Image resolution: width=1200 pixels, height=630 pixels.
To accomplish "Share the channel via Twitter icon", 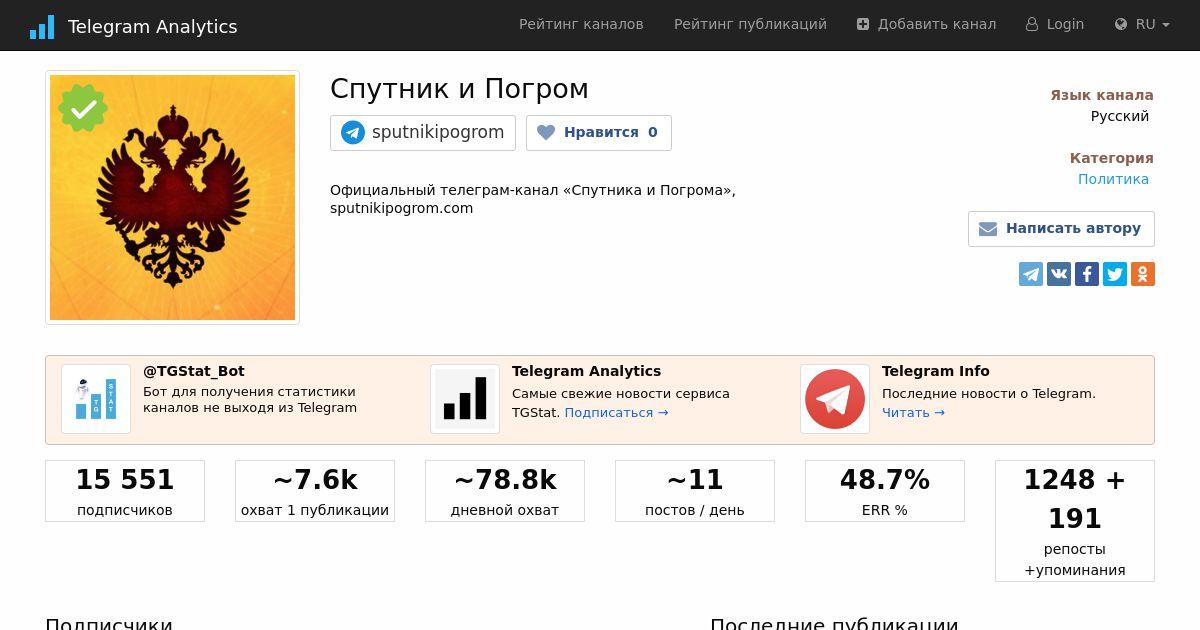I will pyautogui.click(x=1115, y=274).
